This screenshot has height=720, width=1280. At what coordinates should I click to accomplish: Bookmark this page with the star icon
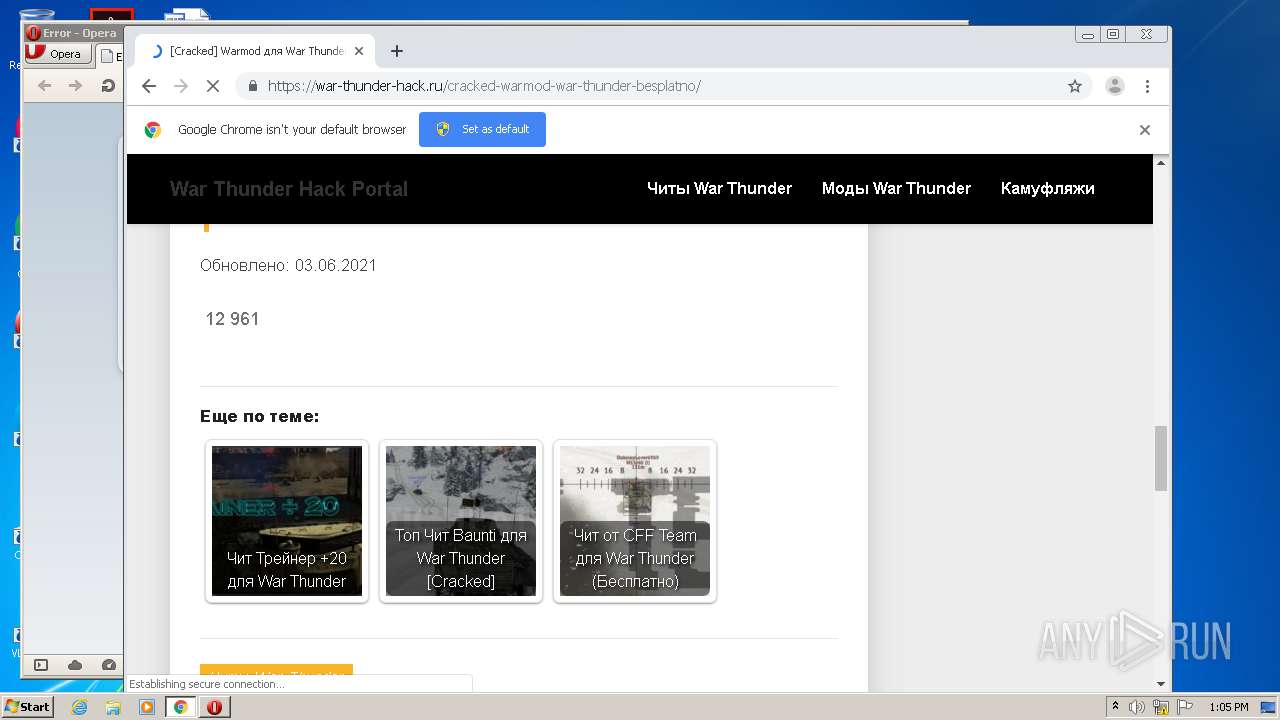pyautogui.click(x=1075, y=86)
